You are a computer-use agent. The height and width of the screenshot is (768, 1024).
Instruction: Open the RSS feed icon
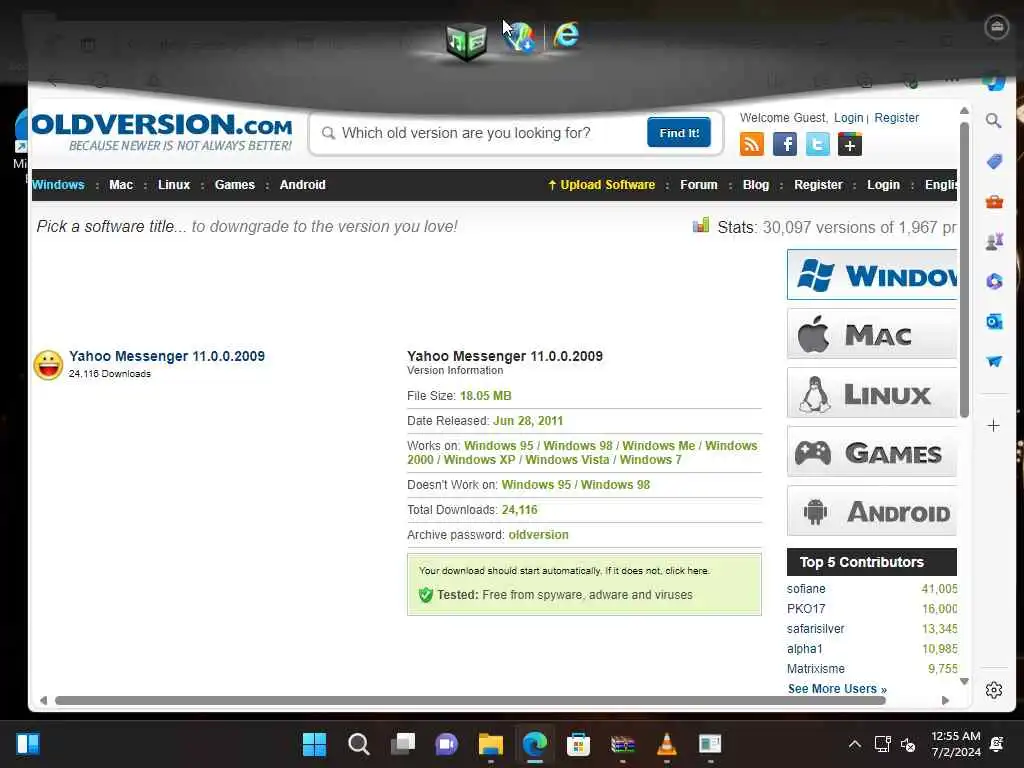[x=752, y=144]
